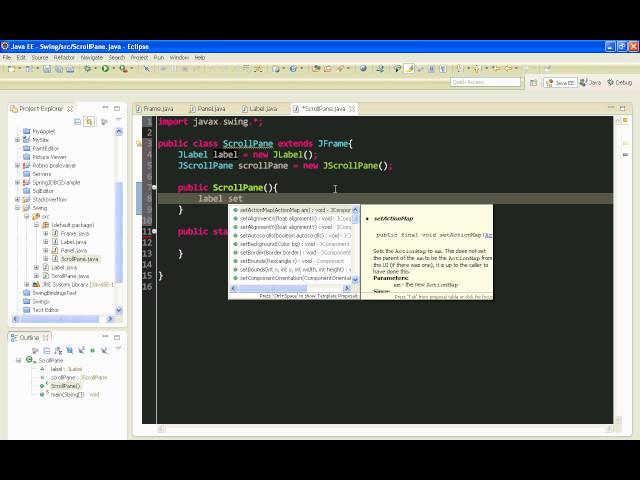Collapse the Swing project node
The height and width of the screenshot is (480, 640).
[x=18, y=208]
